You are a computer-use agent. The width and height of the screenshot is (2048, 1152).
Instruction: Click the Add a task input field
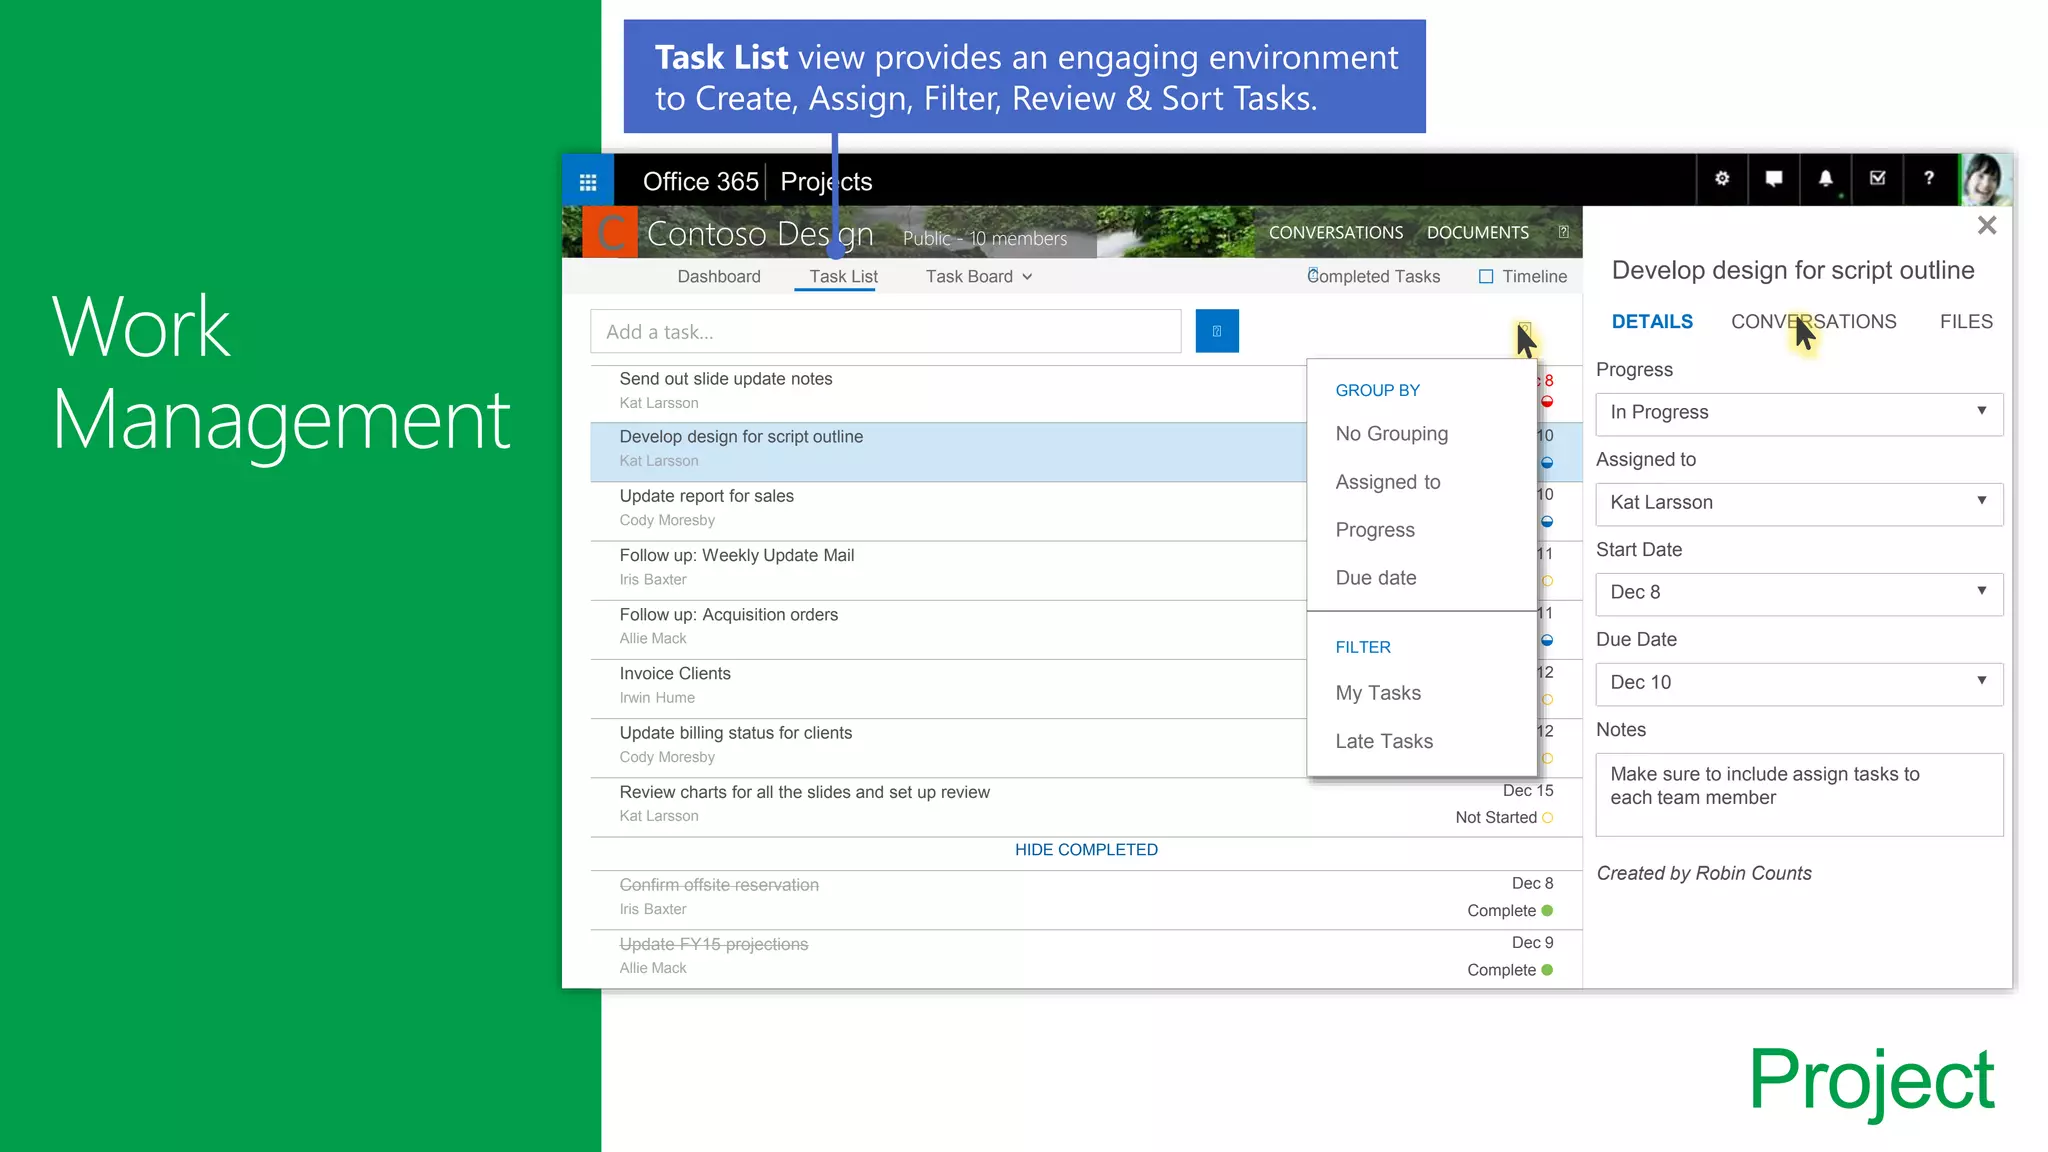pyautogui.click(x=885, y=332)
